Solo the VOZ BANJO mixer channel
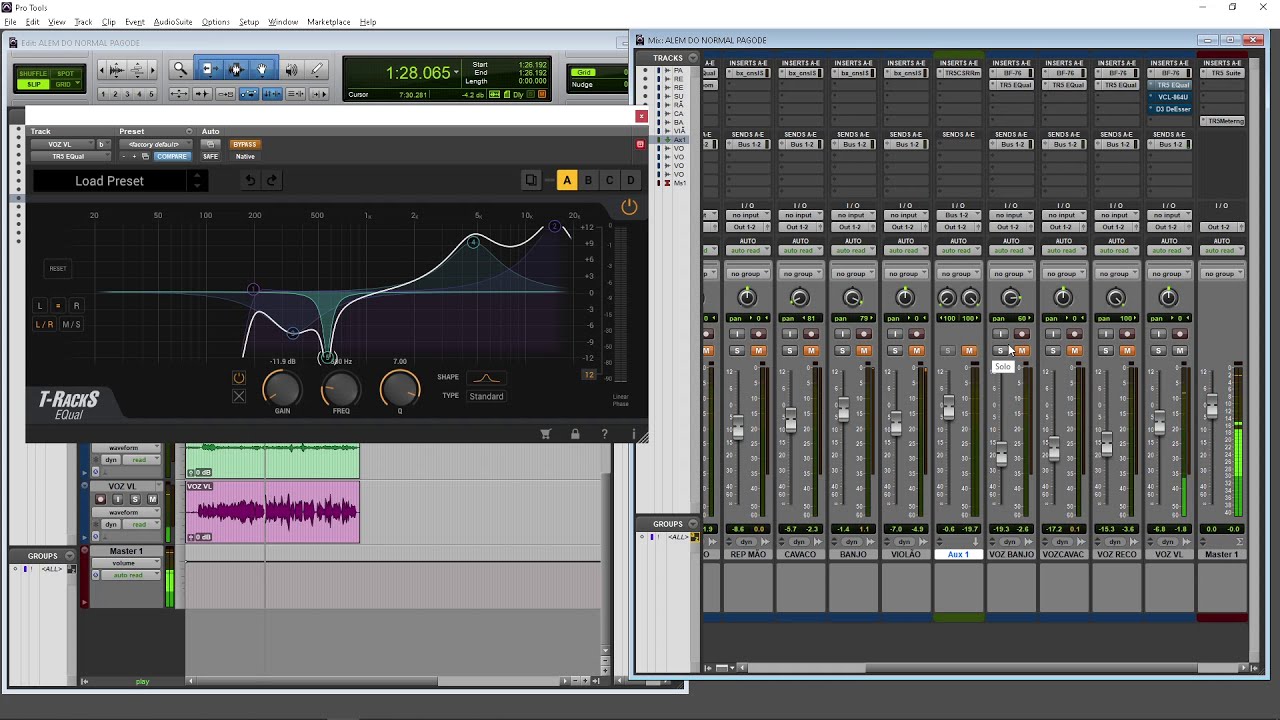 coord(1000,351)
